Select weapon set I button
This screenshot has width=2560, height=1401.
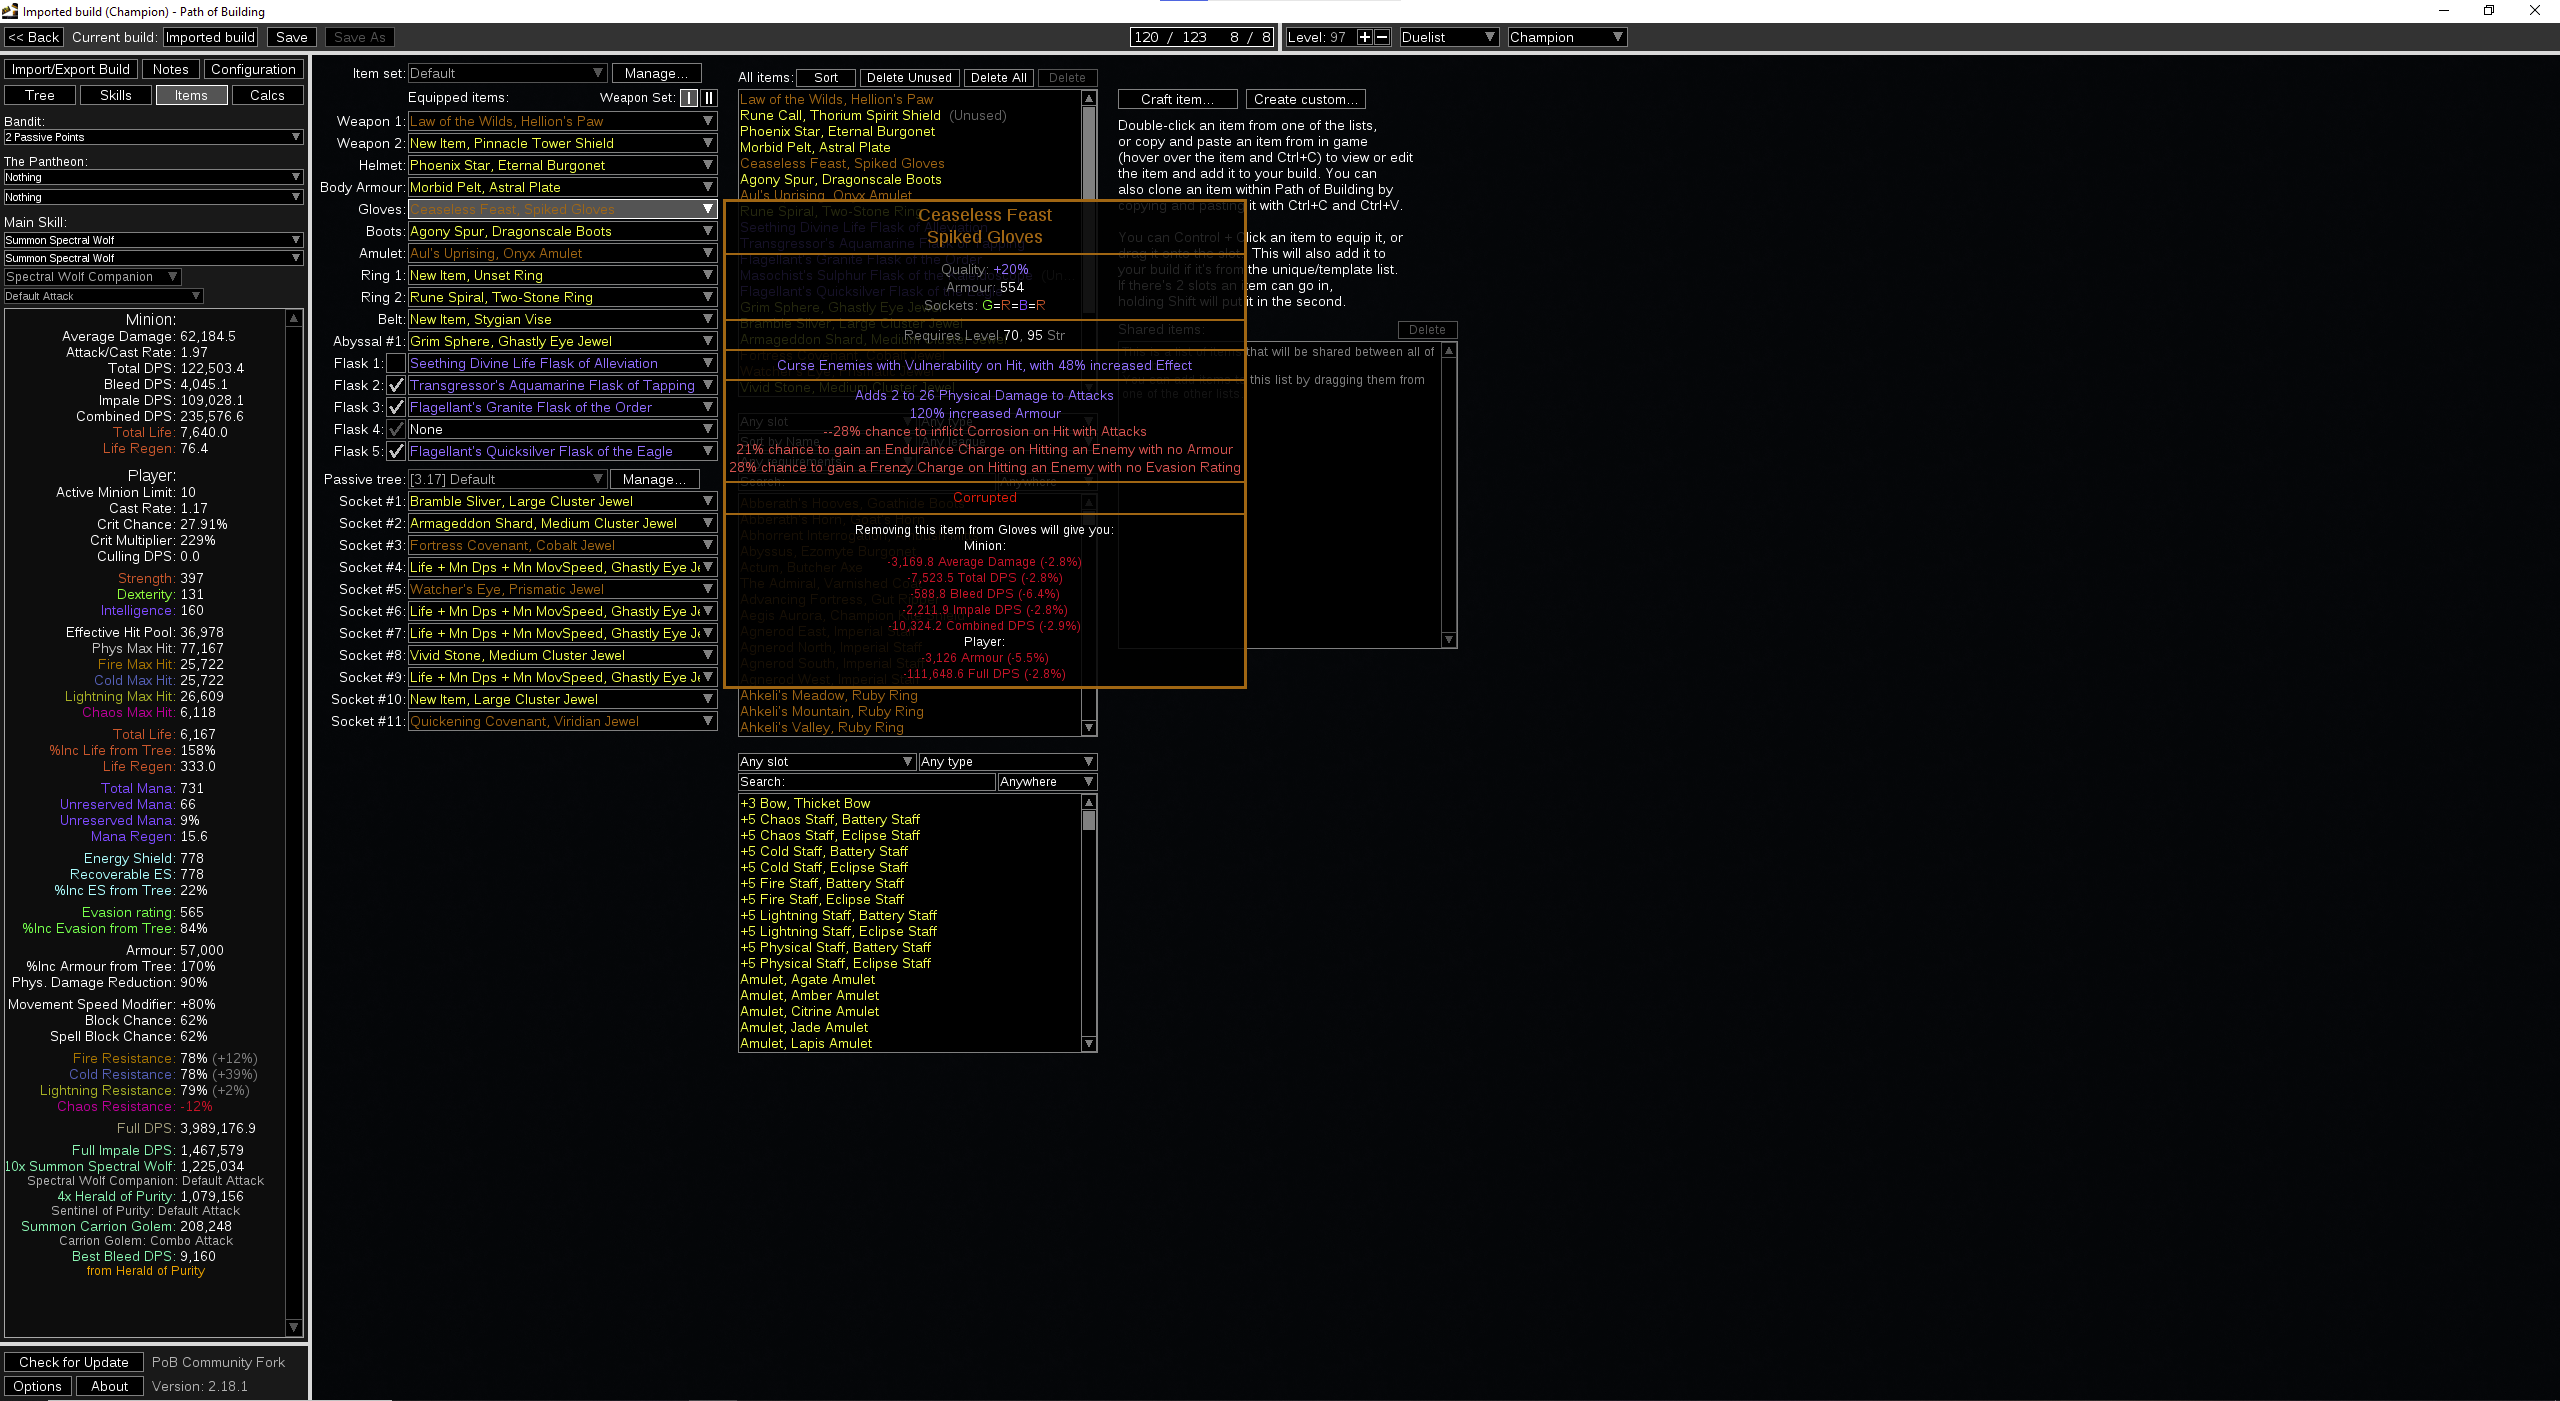689,97
